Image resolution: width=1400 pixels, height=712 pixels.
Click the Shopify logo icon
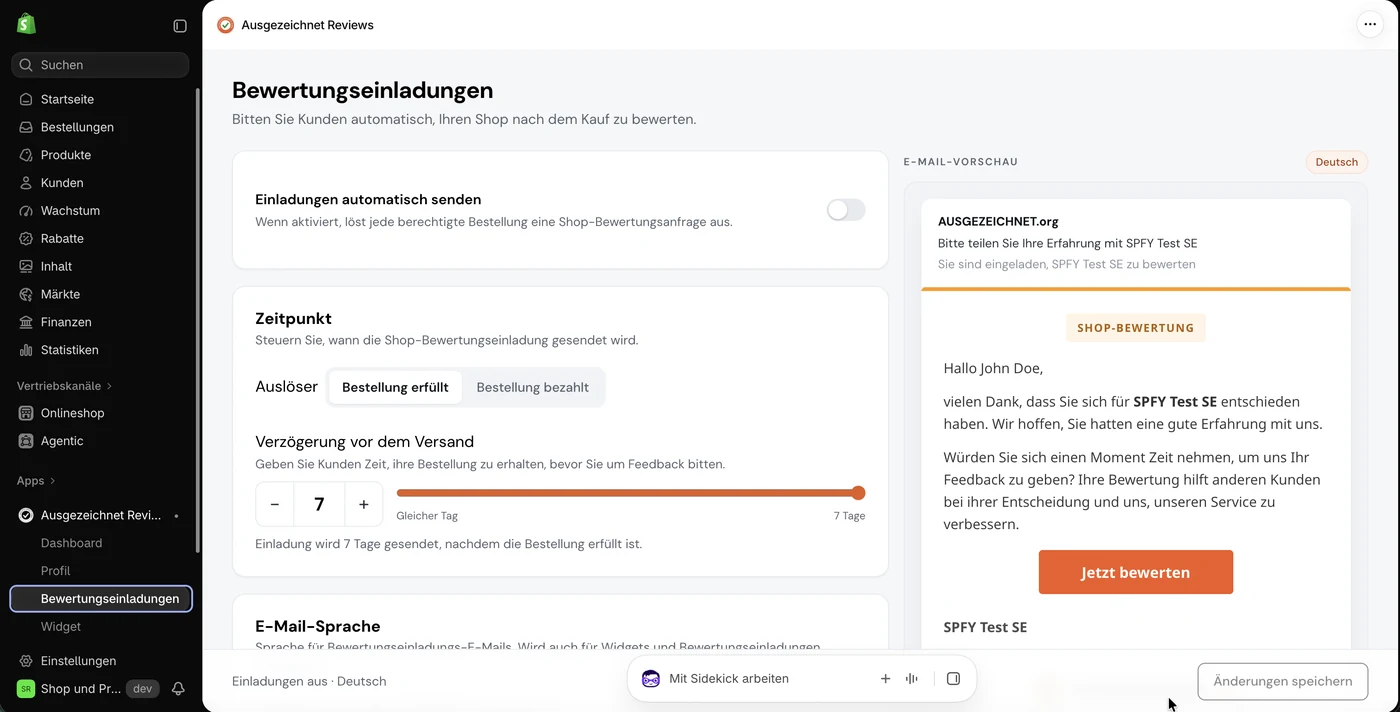pyautogui.click(x=26, y=24)
